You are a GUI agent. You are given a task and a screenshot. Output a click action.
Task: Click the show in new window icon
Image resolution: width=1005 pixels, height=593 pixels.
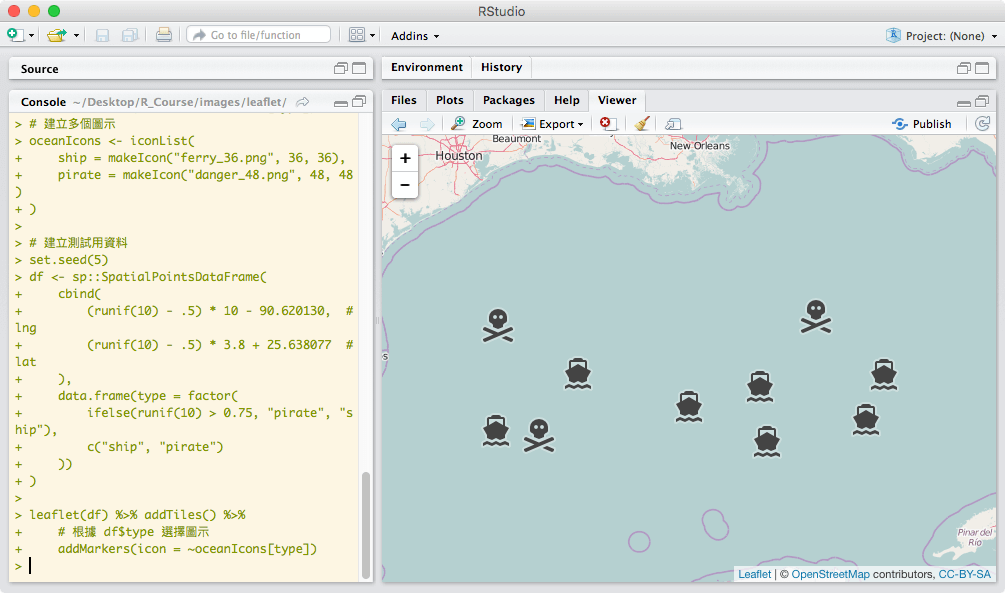pyautogui.click(x=673, y=124)
